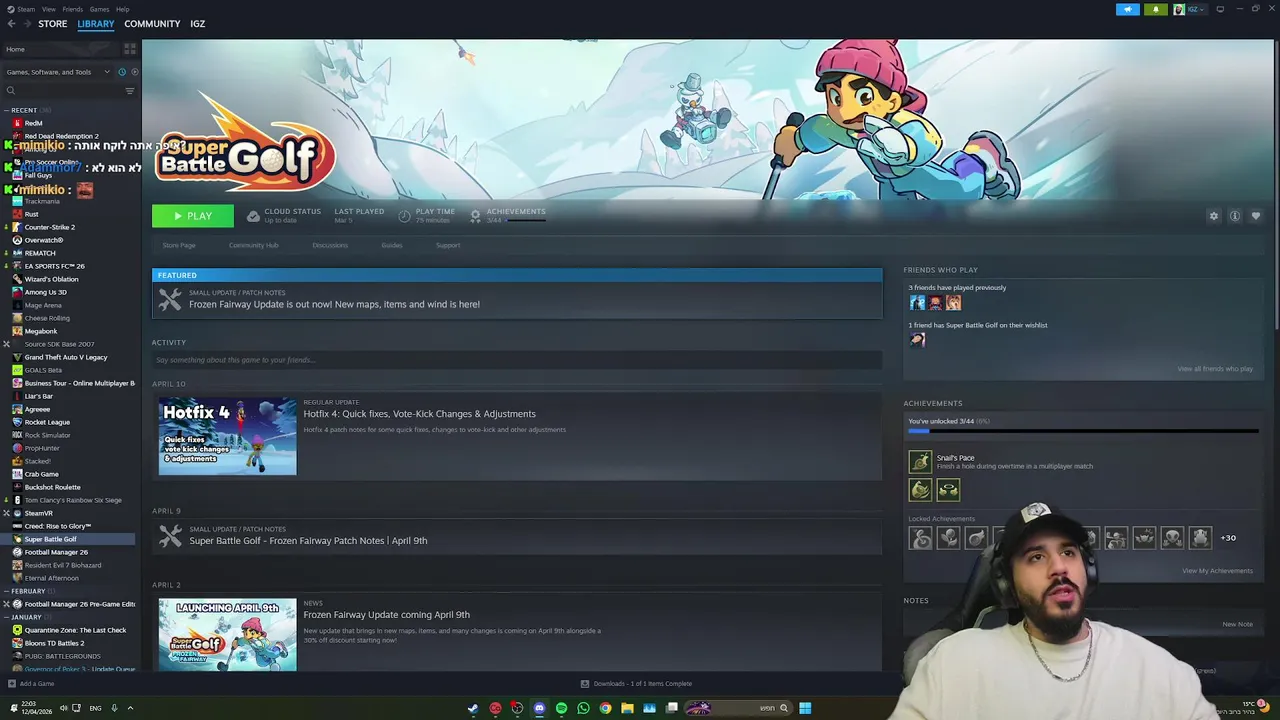Image resolution: width=1280 pixels, height=720 pixels.
Task: Open advanced library filter options
Action: (x=129, y=91)
